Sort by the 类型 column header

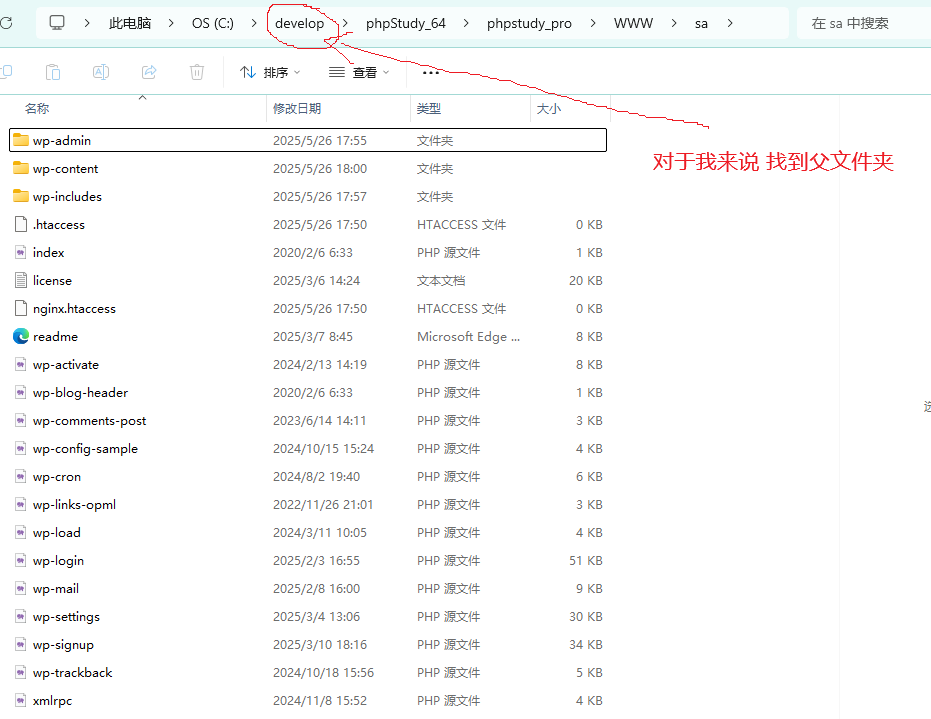click(429, 109)
